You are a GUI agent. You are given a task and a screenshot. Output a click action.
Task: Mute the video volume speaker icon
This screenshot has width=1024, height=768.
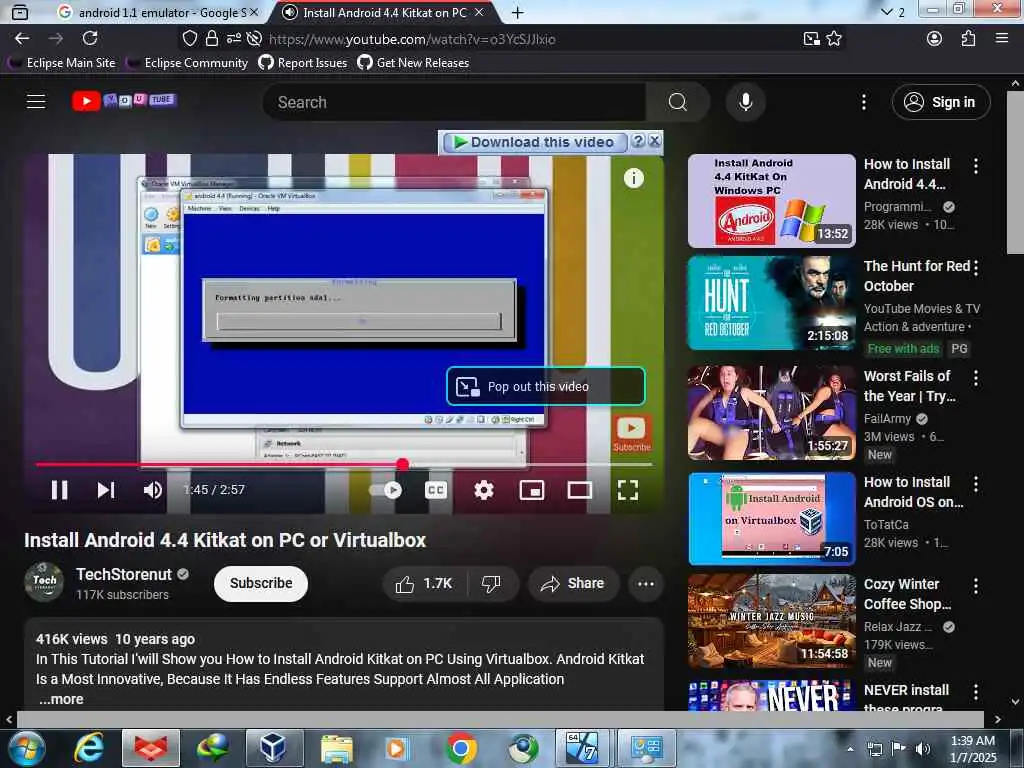pyautogui.click(x=153, y=490)
